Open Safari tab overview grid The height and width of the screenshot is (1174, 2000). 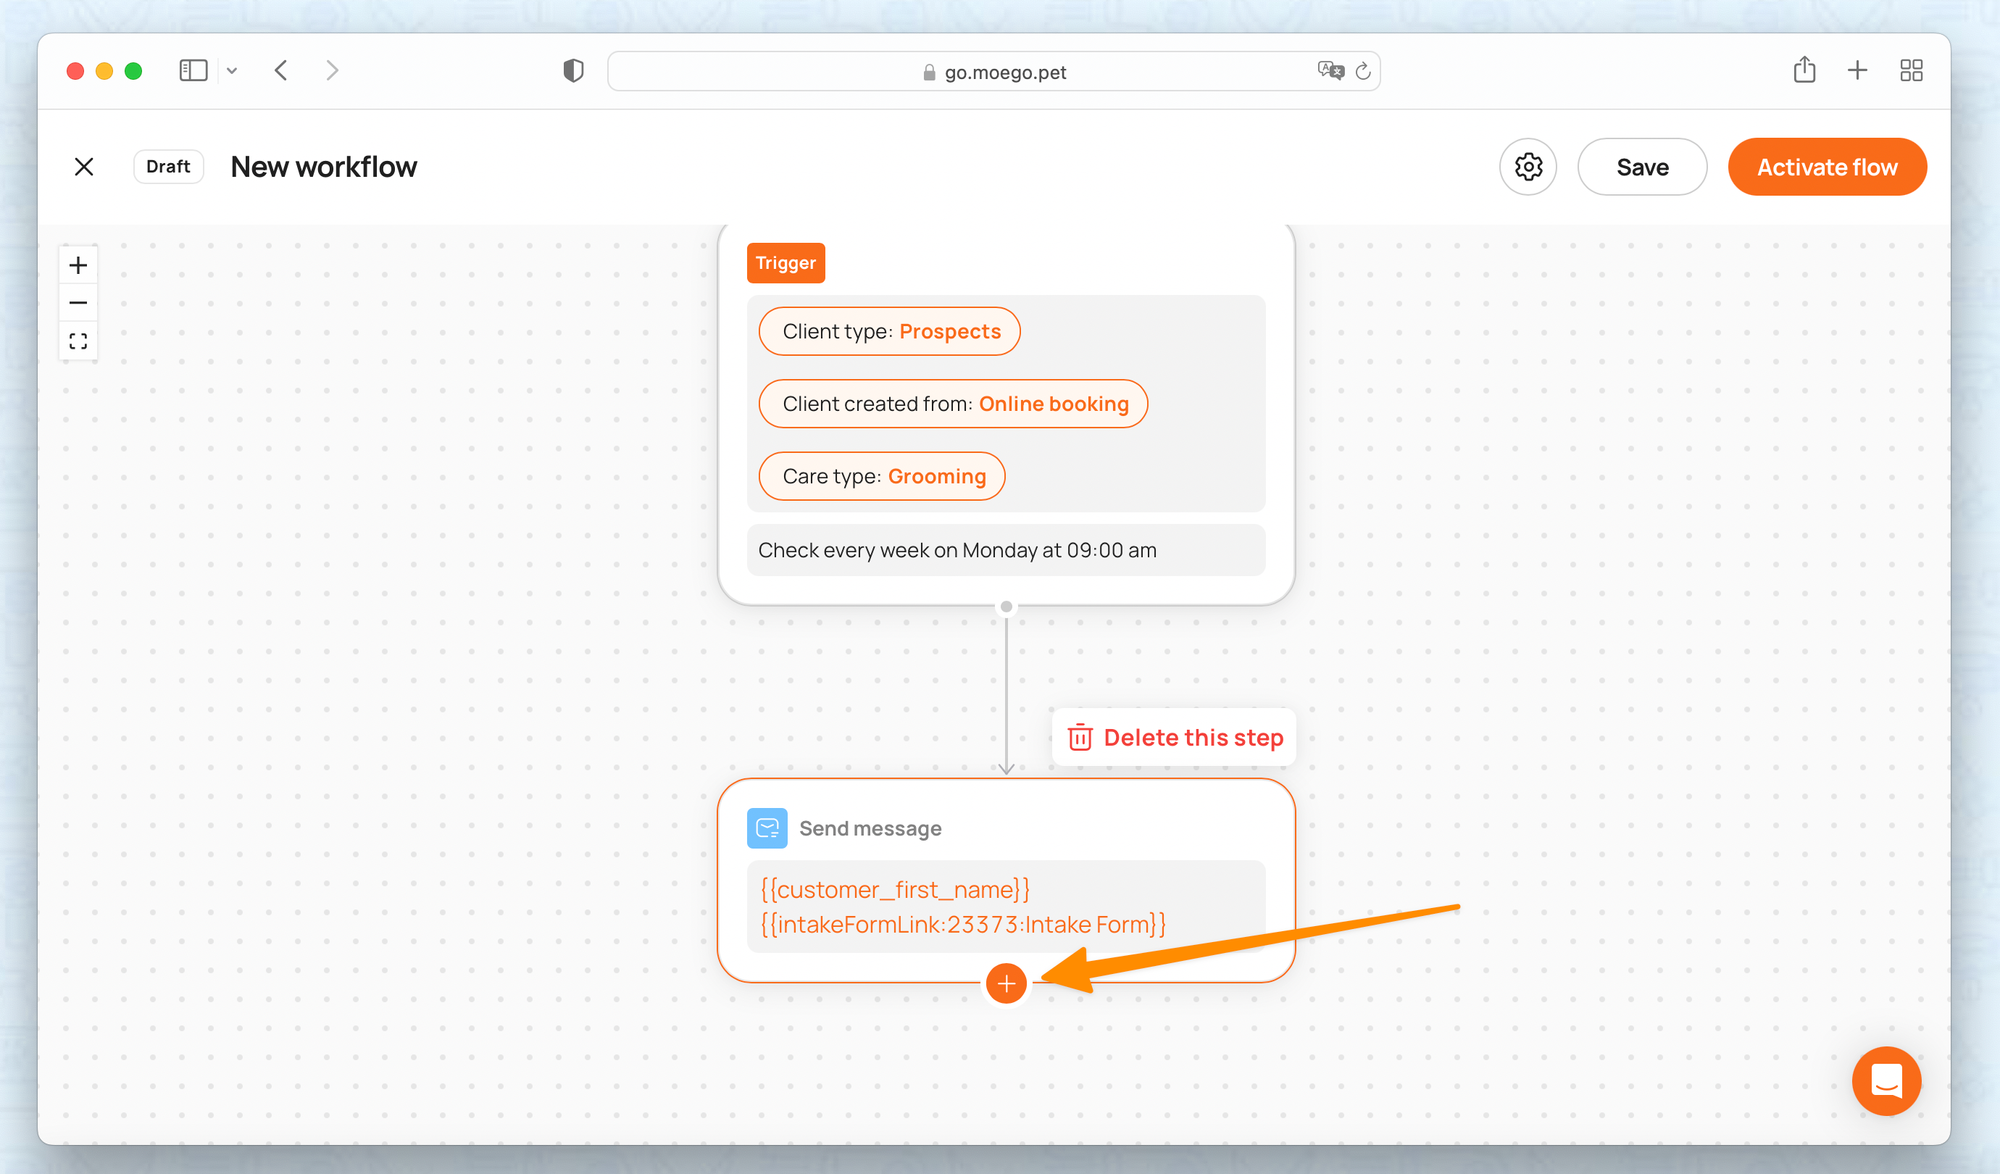1911,70
